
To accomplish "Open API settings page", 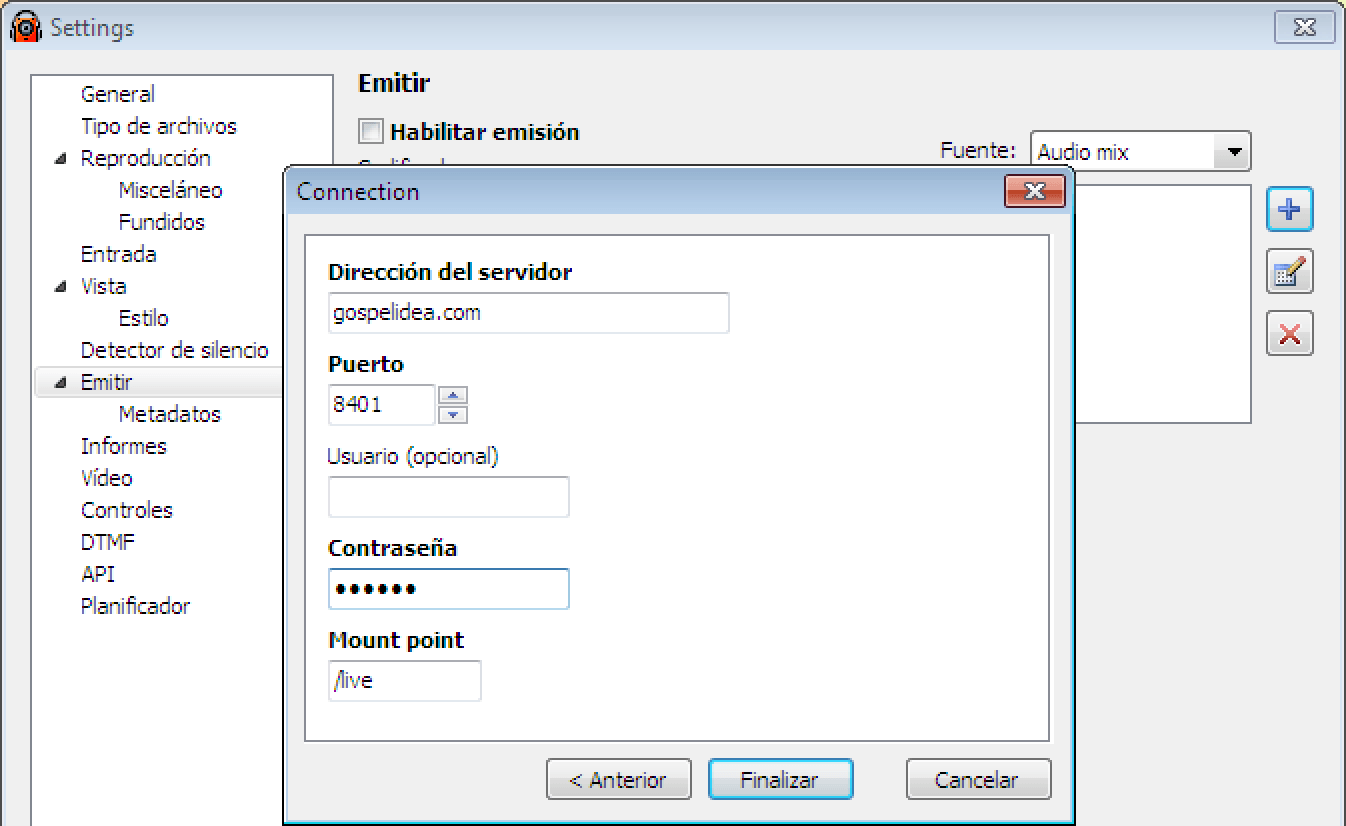I will pyautogui.click(x=97, y=574).
